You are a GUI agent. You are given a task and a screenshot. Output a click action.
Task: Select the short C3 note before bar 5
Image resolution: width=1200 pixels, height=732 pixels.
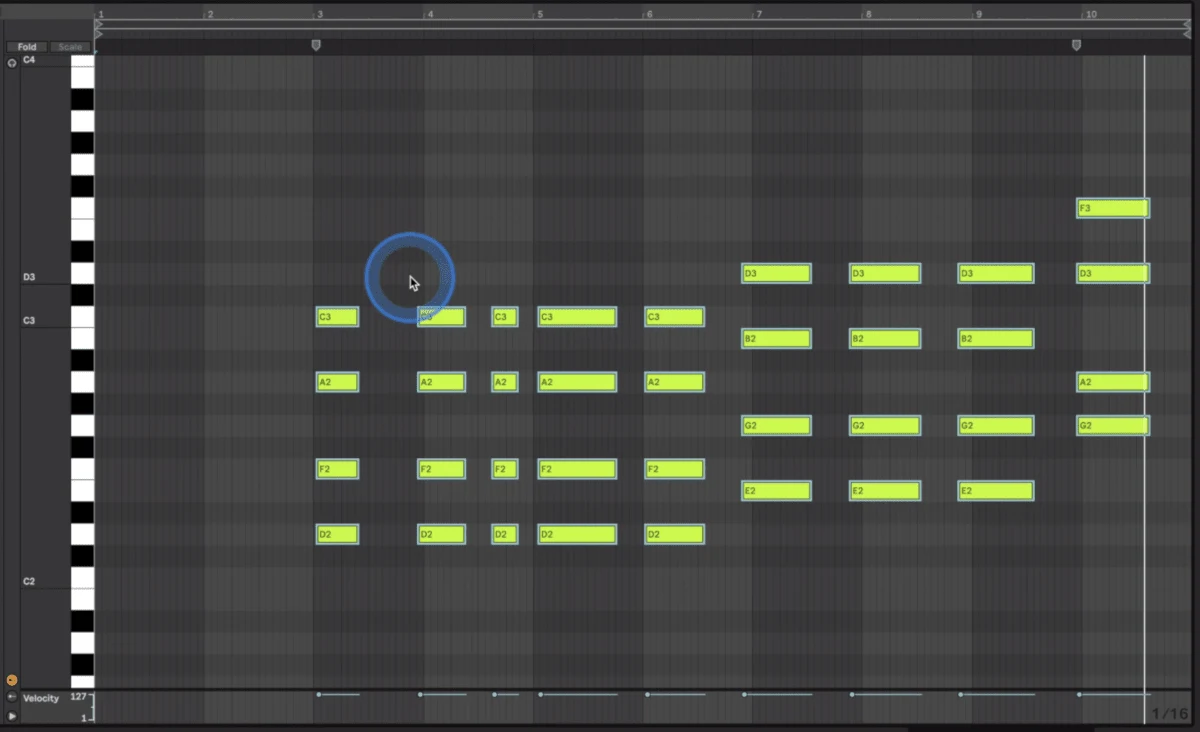click(x=505, y=317)
